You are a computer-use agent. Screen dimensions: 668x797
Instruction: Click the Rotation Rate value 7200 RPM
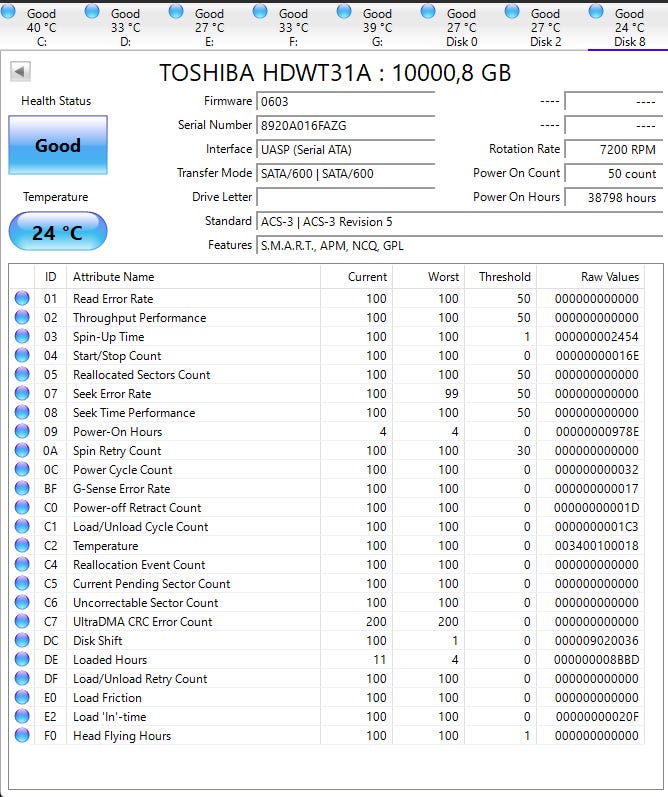pyautogui.click(x=614, y=149)
